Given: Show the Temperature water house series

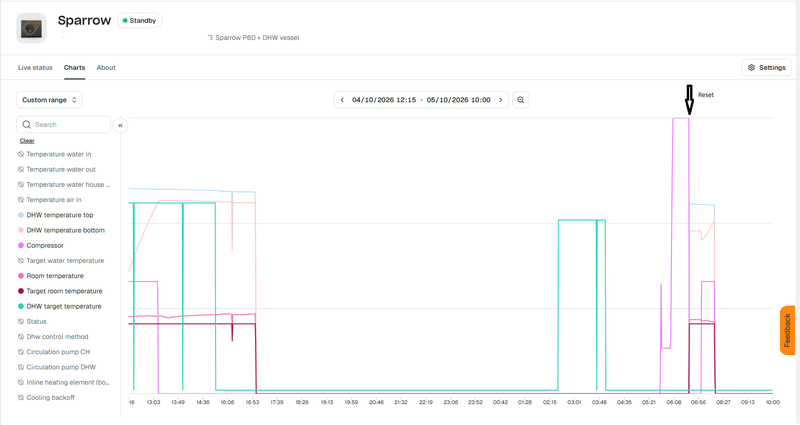Looking at the screenshot, I should tap(64, 185).
